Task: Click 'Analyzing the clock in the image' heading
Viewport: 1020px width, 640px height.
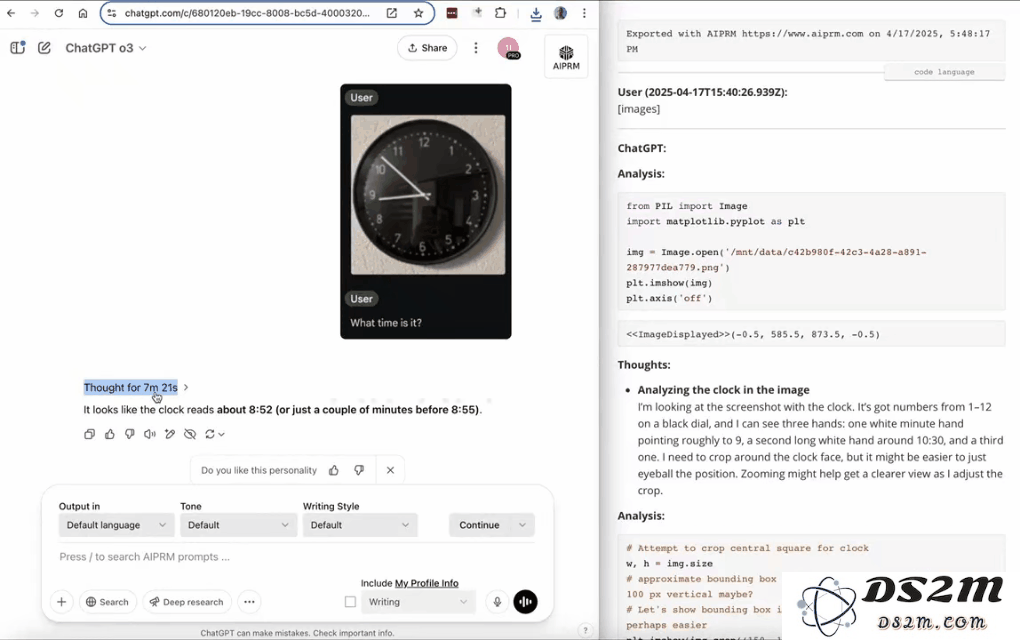Action: (x=723, y=390)
